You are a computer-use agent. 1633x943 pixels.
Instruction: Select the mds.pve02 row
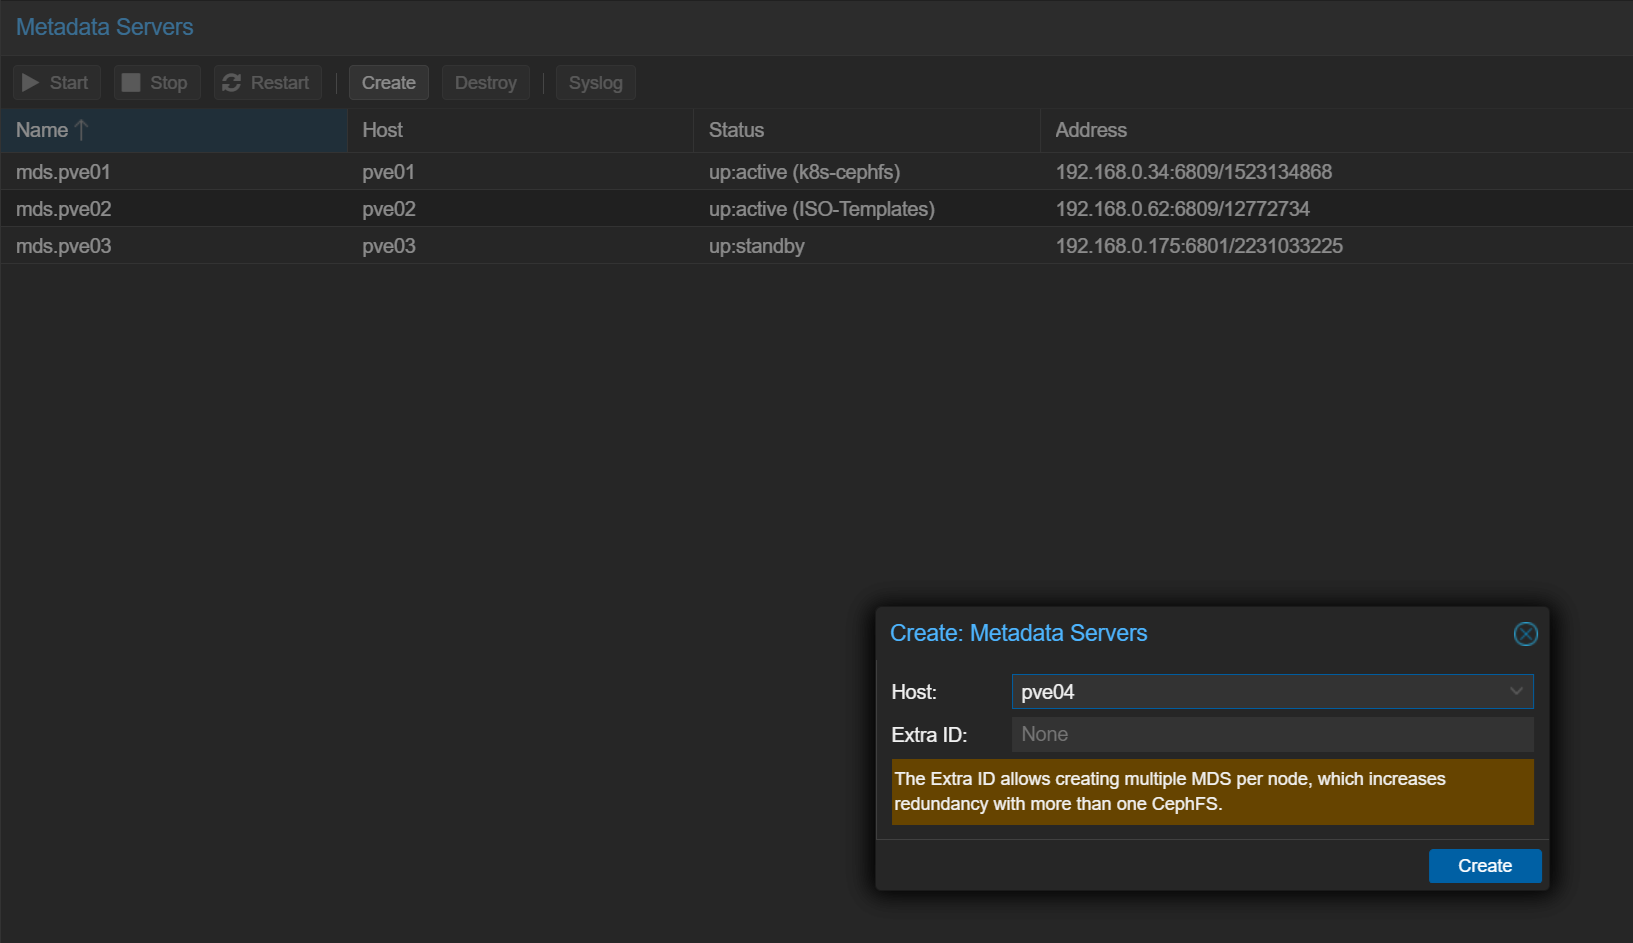pos(816,209)
